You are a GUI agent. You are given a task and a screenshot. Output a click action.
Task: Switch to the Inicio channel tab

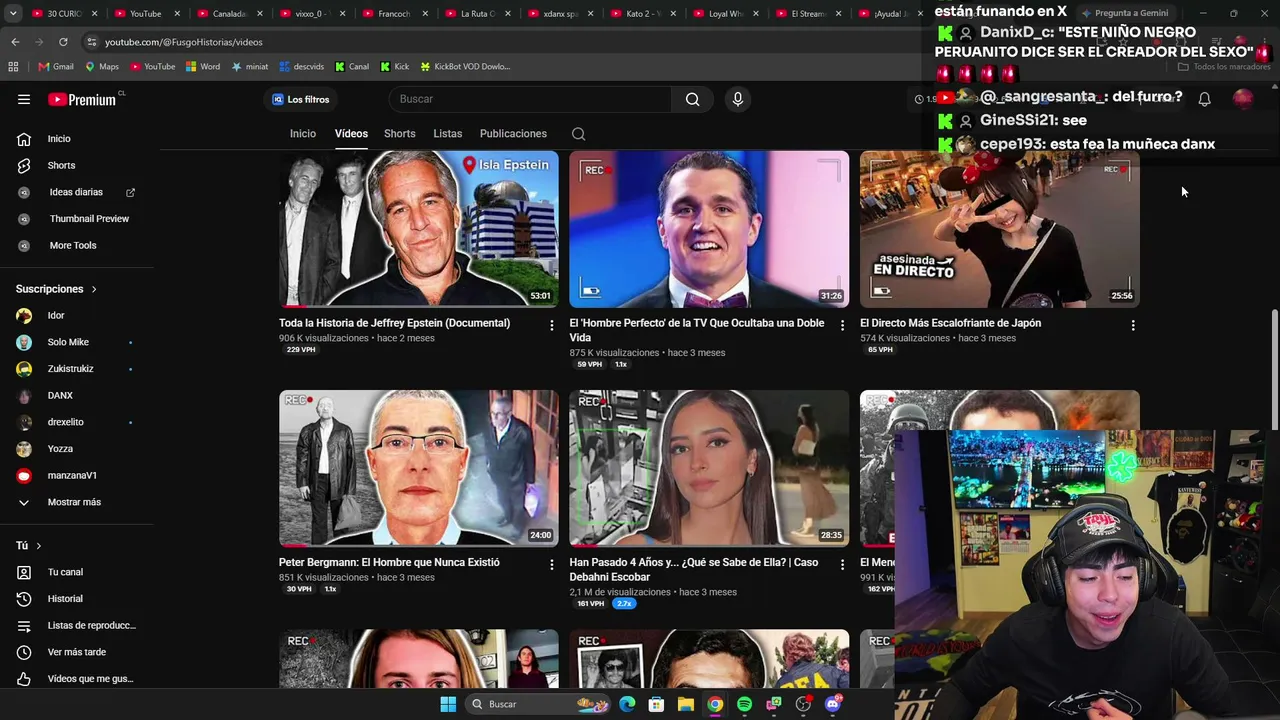pos(303,134)
